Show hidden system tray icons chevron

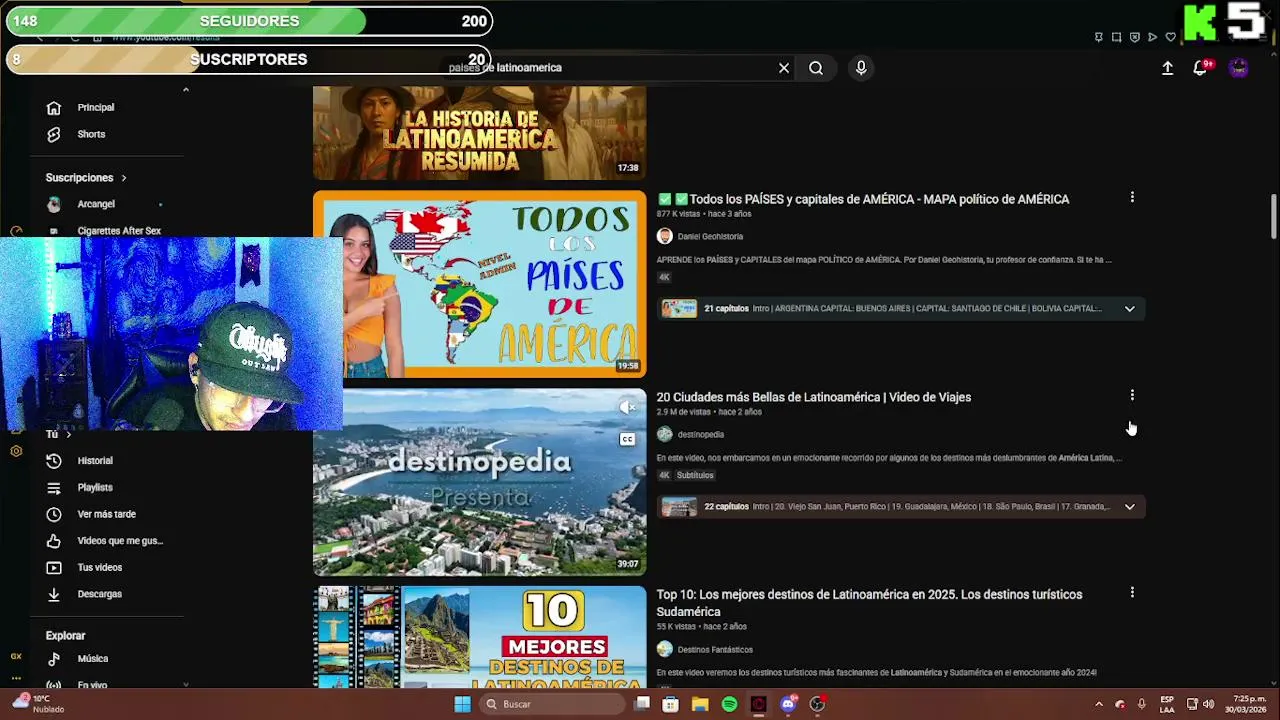tap(1099, 704)
